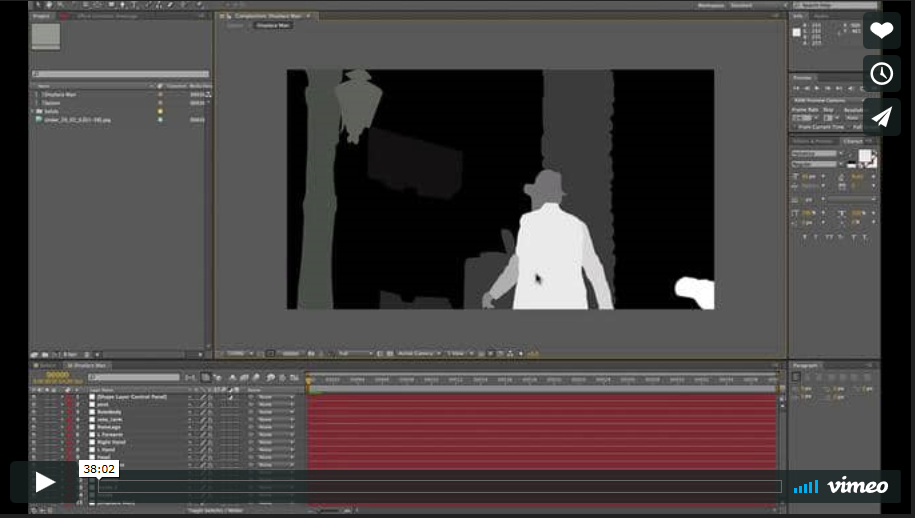Take a snapshot with the viewer camera icon
The image size is (915, 518).
tap(311, 354)
